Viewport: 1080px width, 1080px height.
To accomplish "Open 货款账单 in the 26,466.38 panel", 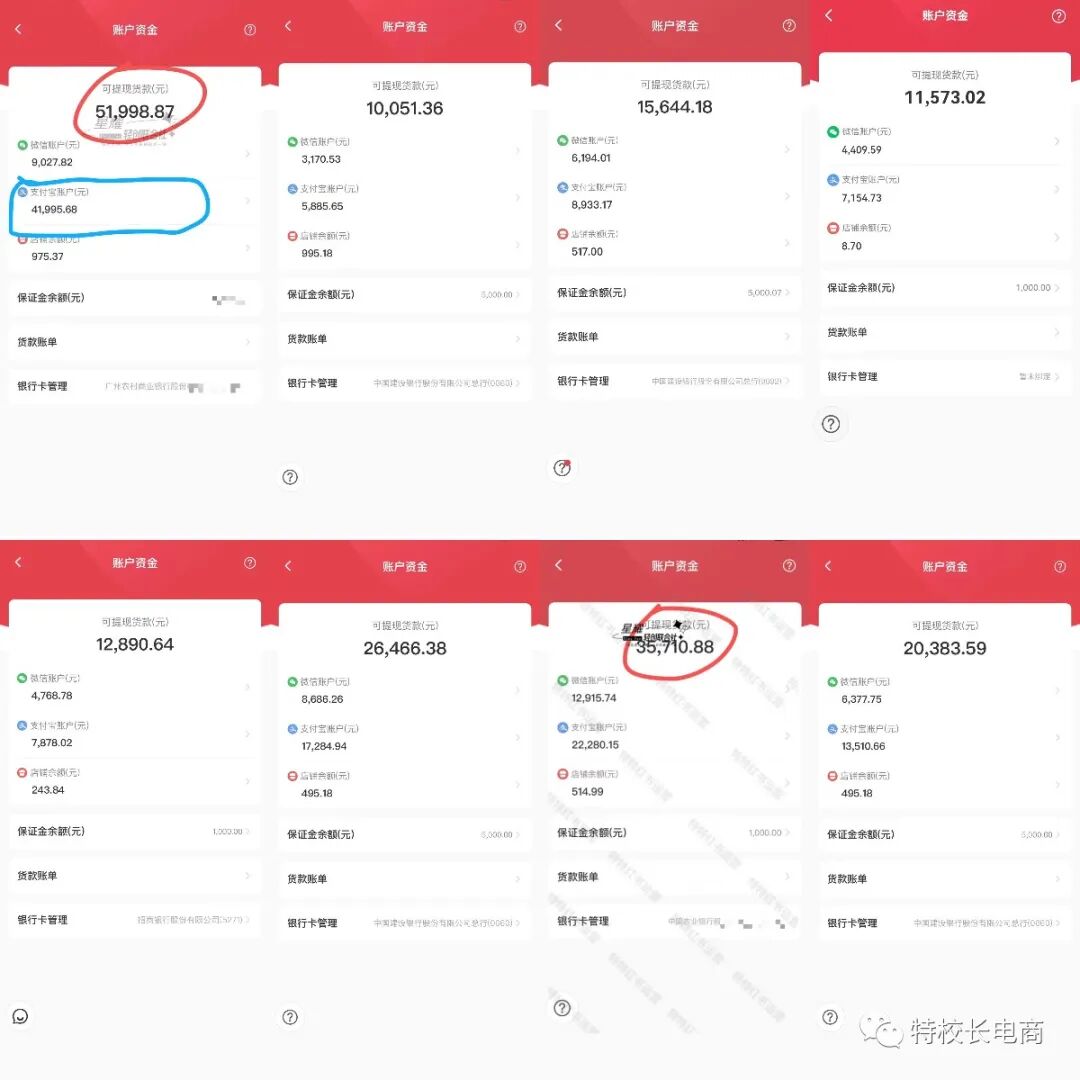I will 404,879.
